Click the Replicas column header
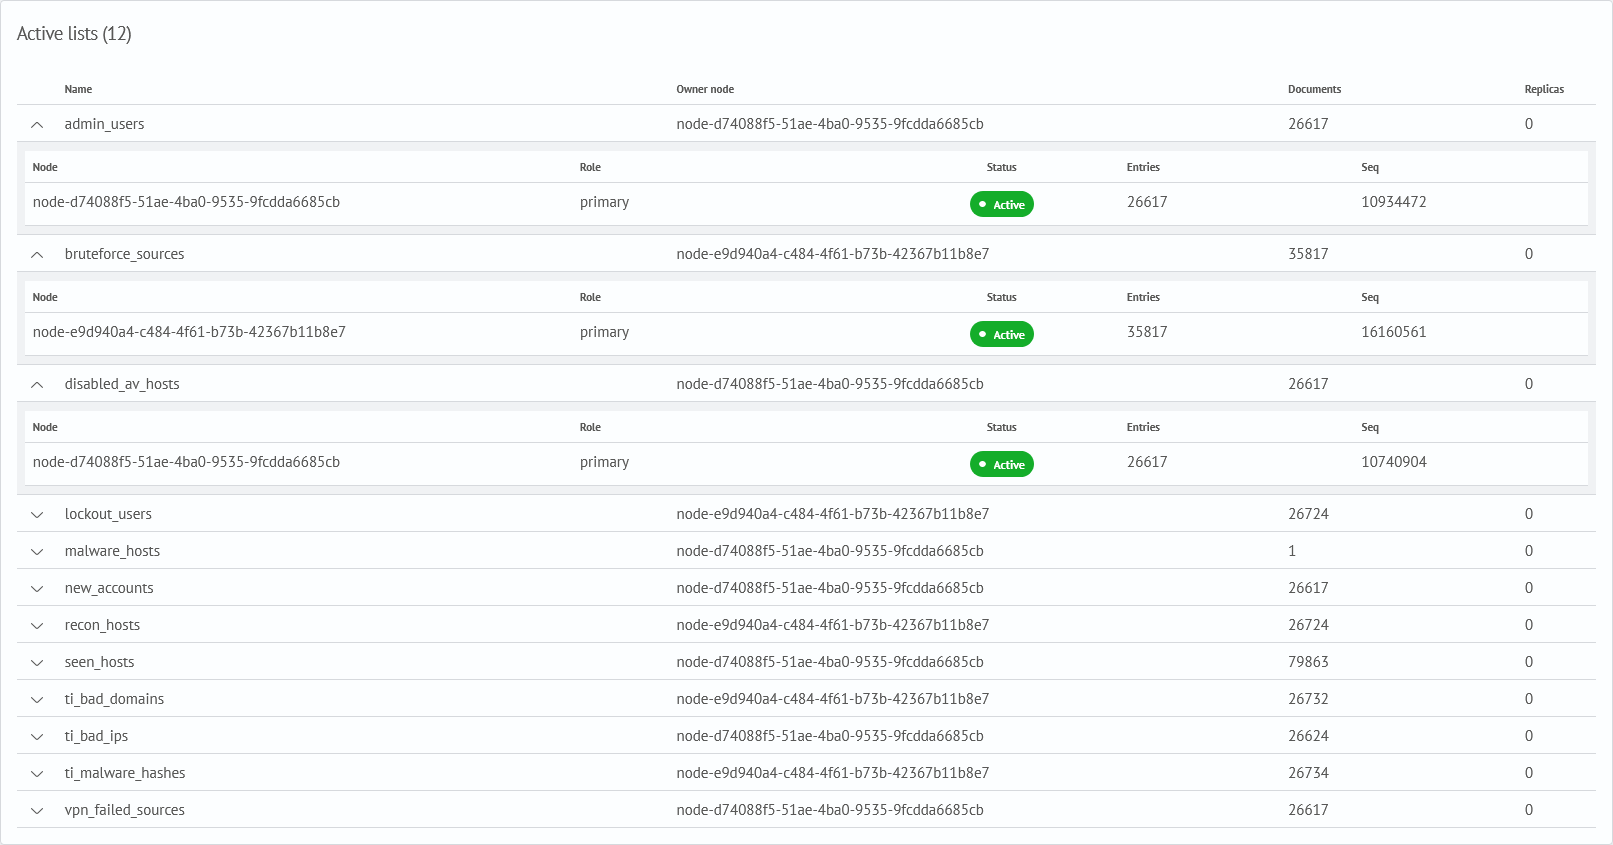1613x845 pixels. pyautogui.click(x=1544, y=89)
